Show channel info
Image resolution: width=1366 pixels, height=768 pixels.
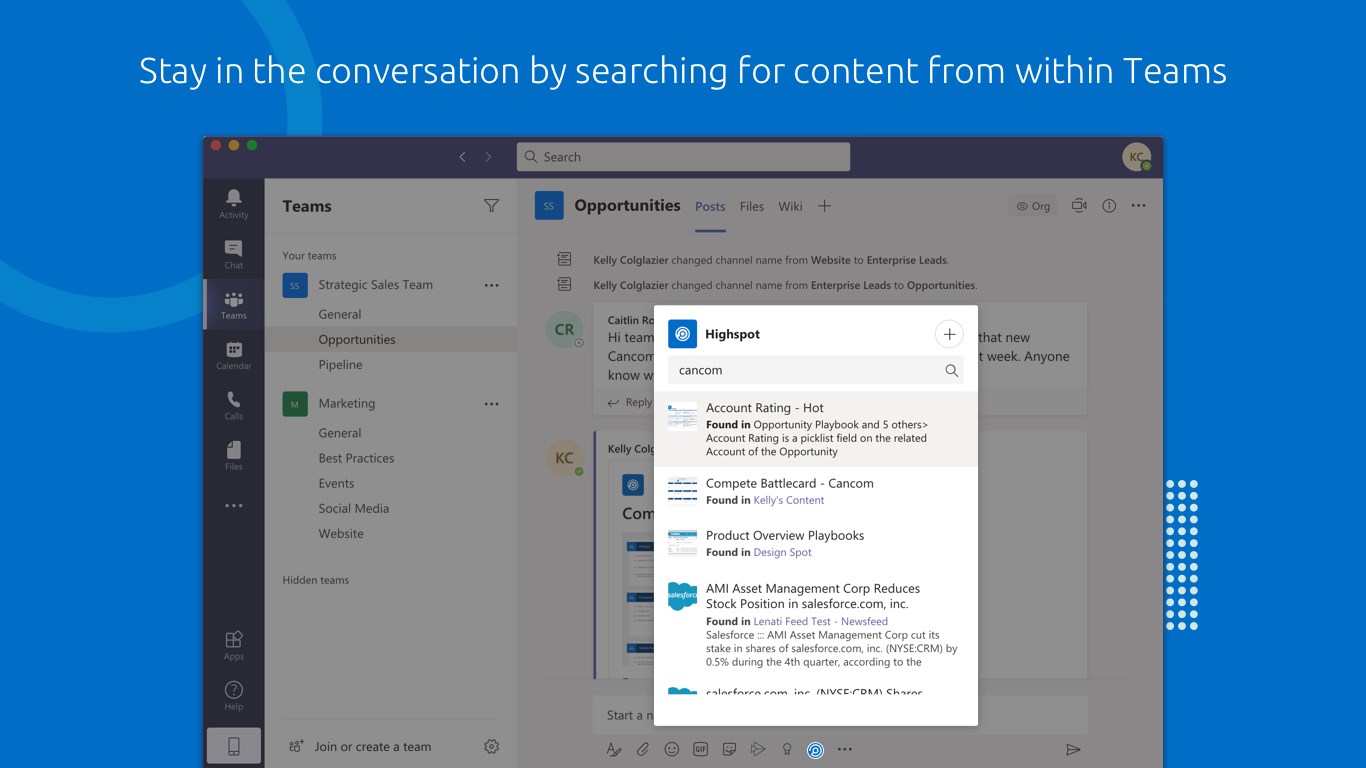pos(1109,206)
